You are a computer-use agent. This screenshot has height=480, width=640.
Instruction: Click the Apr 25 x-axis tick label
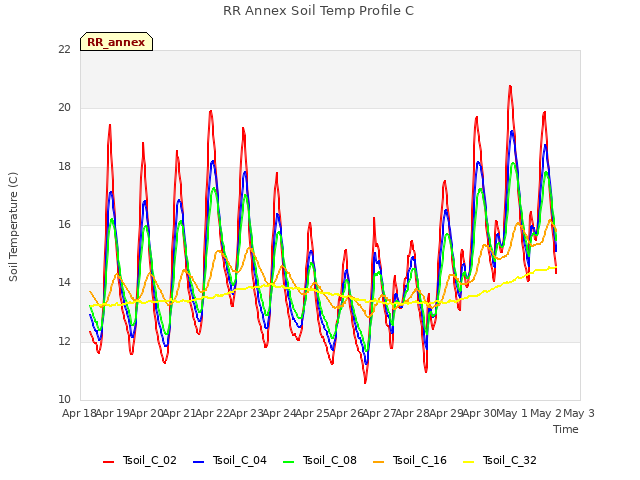pyautogui.click(x=313, y=413)
